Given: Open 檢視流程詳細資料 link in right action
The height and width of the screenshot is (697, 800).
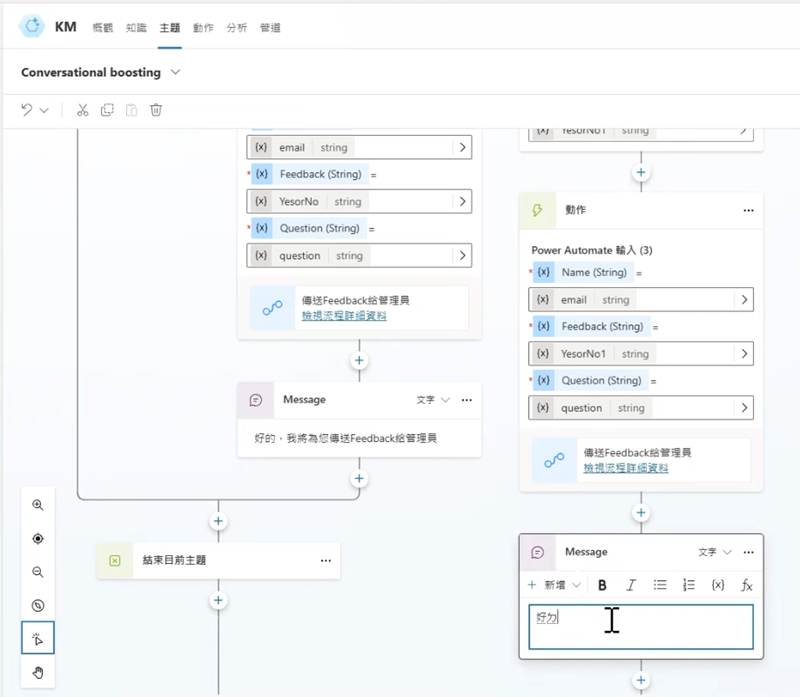Looking at the screenshot, I should 626,467.
